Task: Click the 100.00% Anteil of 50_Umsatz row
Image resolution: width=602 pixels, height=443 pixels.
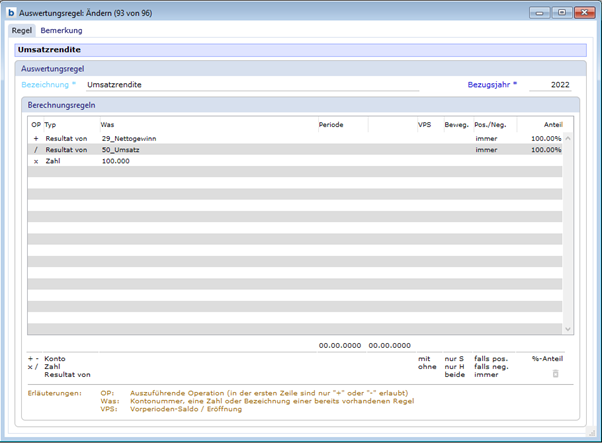Action: [x=545, y=149]
